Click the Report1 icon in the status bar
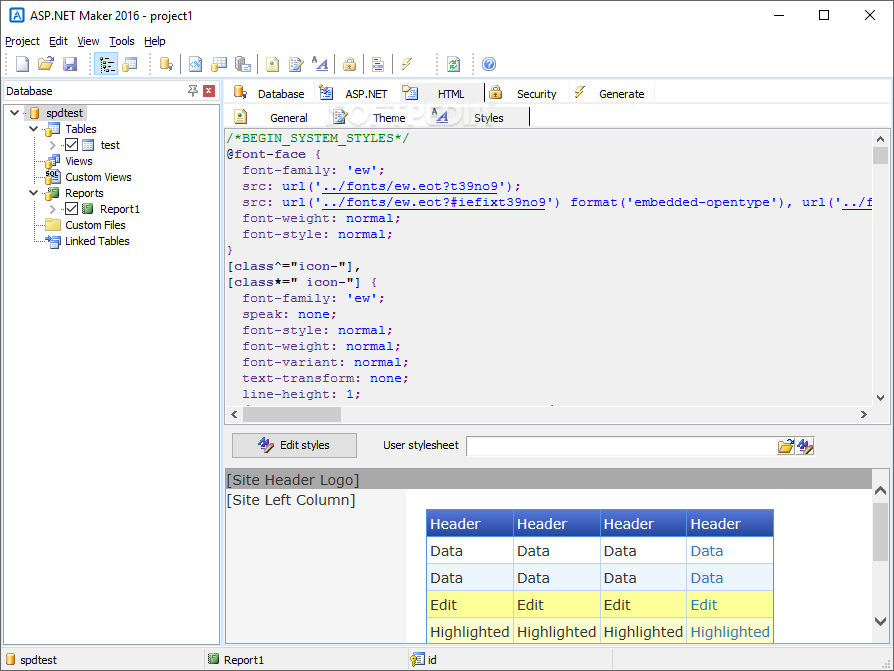Image resolution: width=894 pixels, height=671 pixels. click(213, 659)
